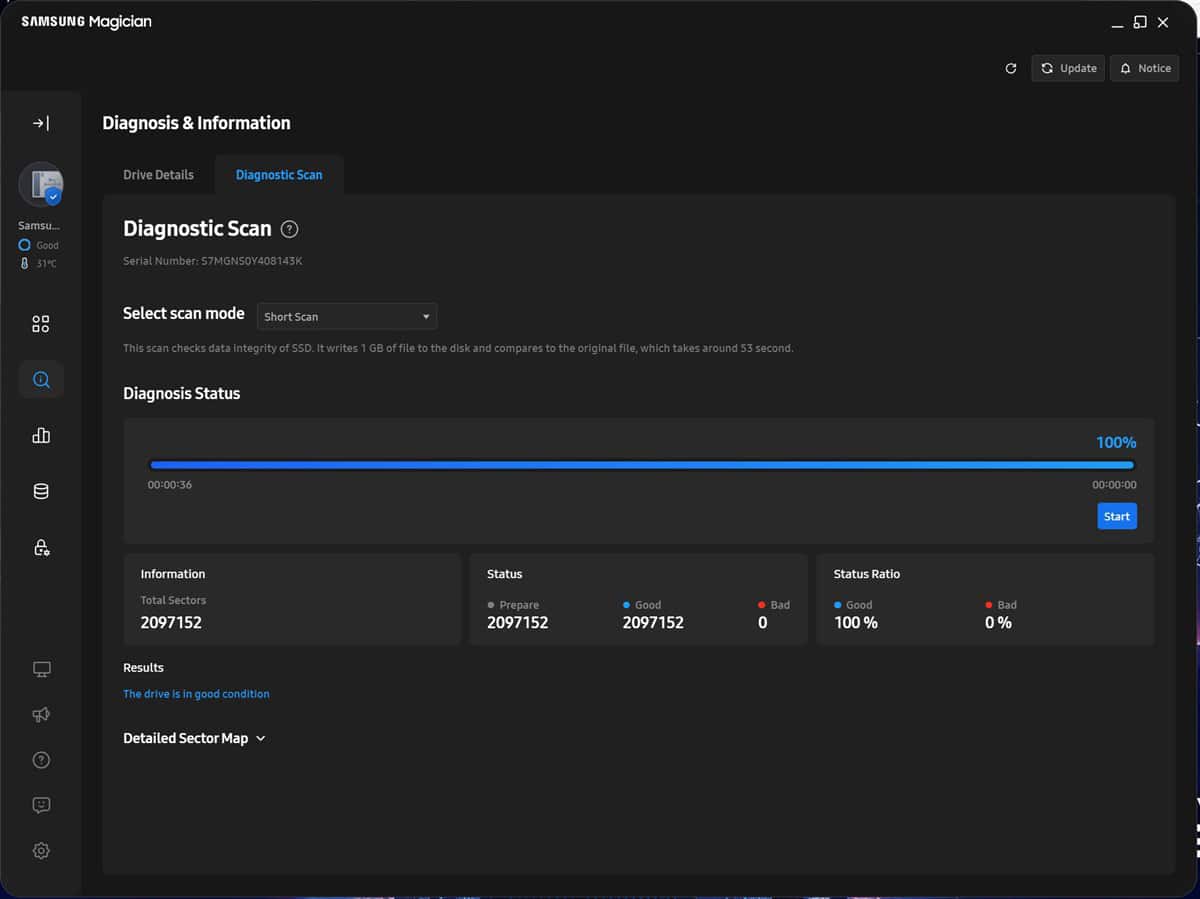Expand the Detailed Sector Map section
Image resolution: width=1200 pixels, height=899 pixels.
(195, 738)
